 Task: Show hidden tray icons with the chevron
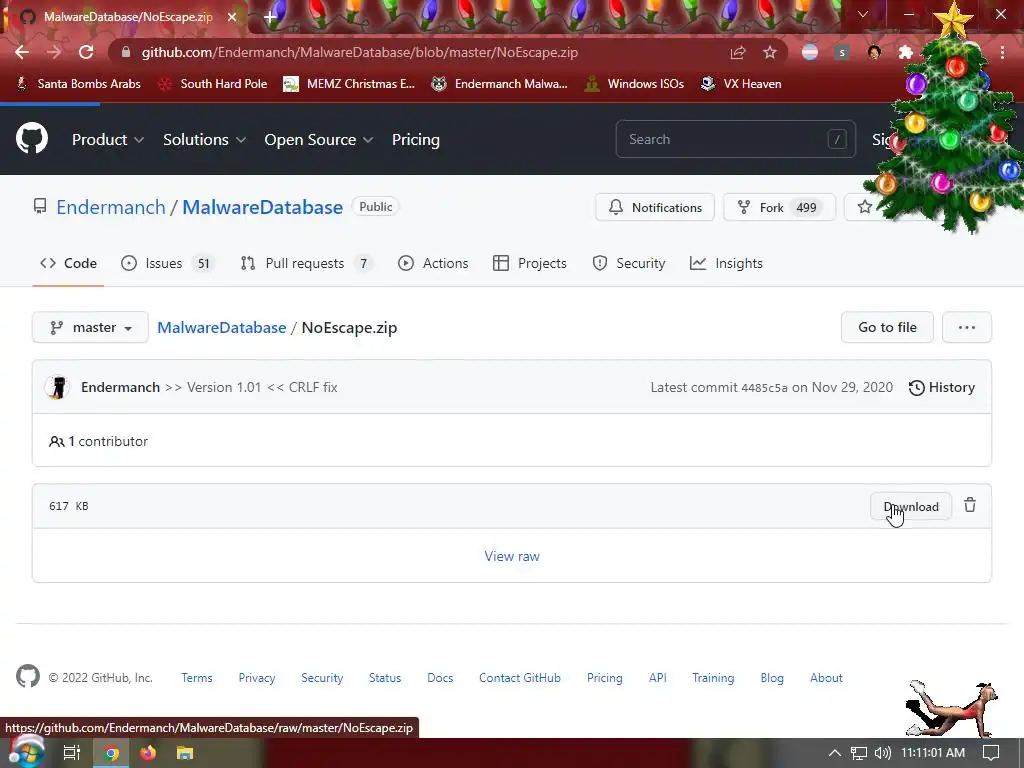click(835, 753)
